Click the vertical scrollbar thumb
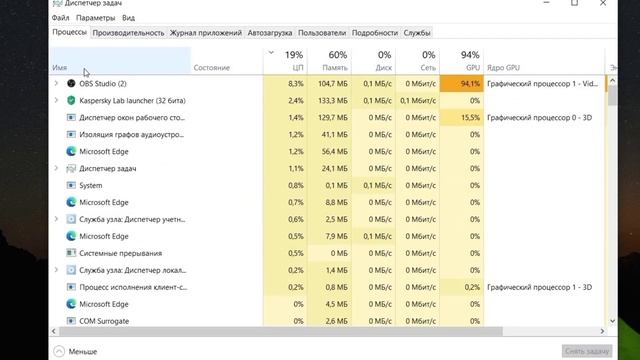The image size is (640, 360). (x=612, y=96)
